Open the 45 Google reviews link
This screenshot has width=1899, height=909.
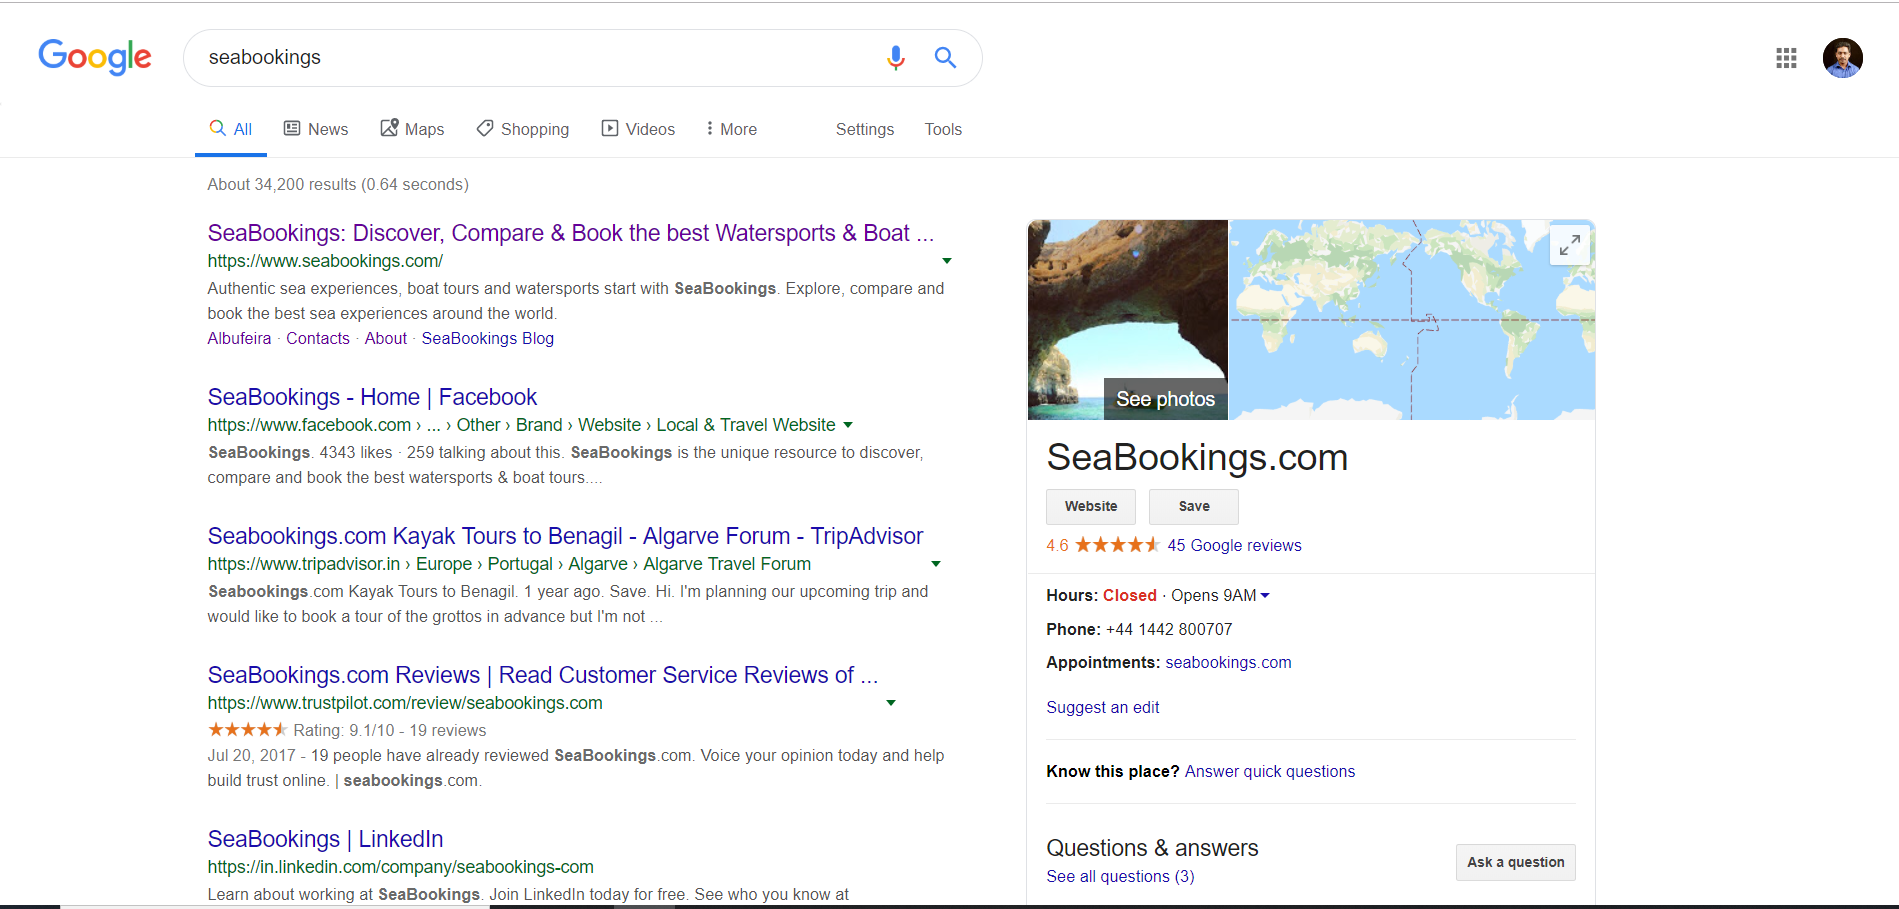tap(1233, 545)
